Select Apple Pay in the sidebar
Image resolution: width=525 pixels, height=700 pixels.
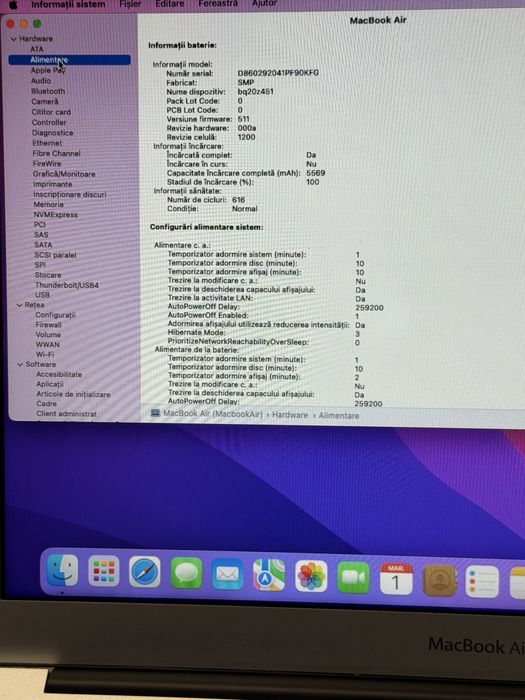(47, 70)
